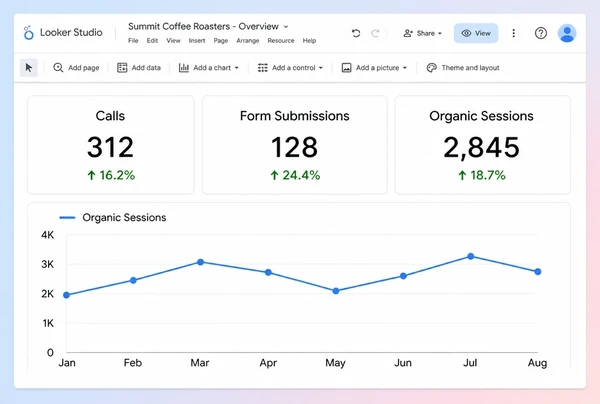Click the Aug data point on line chart

538,272
